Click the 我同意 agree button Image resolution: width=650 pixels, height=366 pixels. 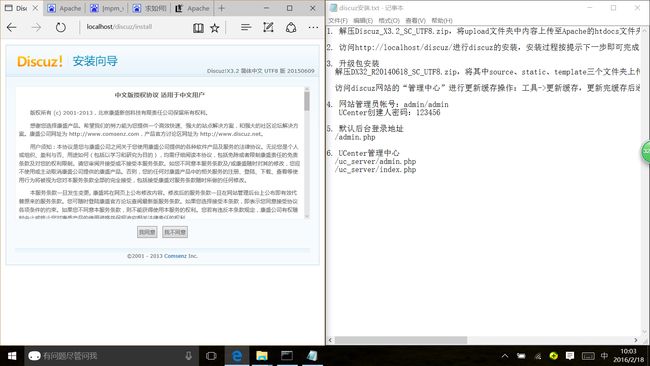coord(147,232)
